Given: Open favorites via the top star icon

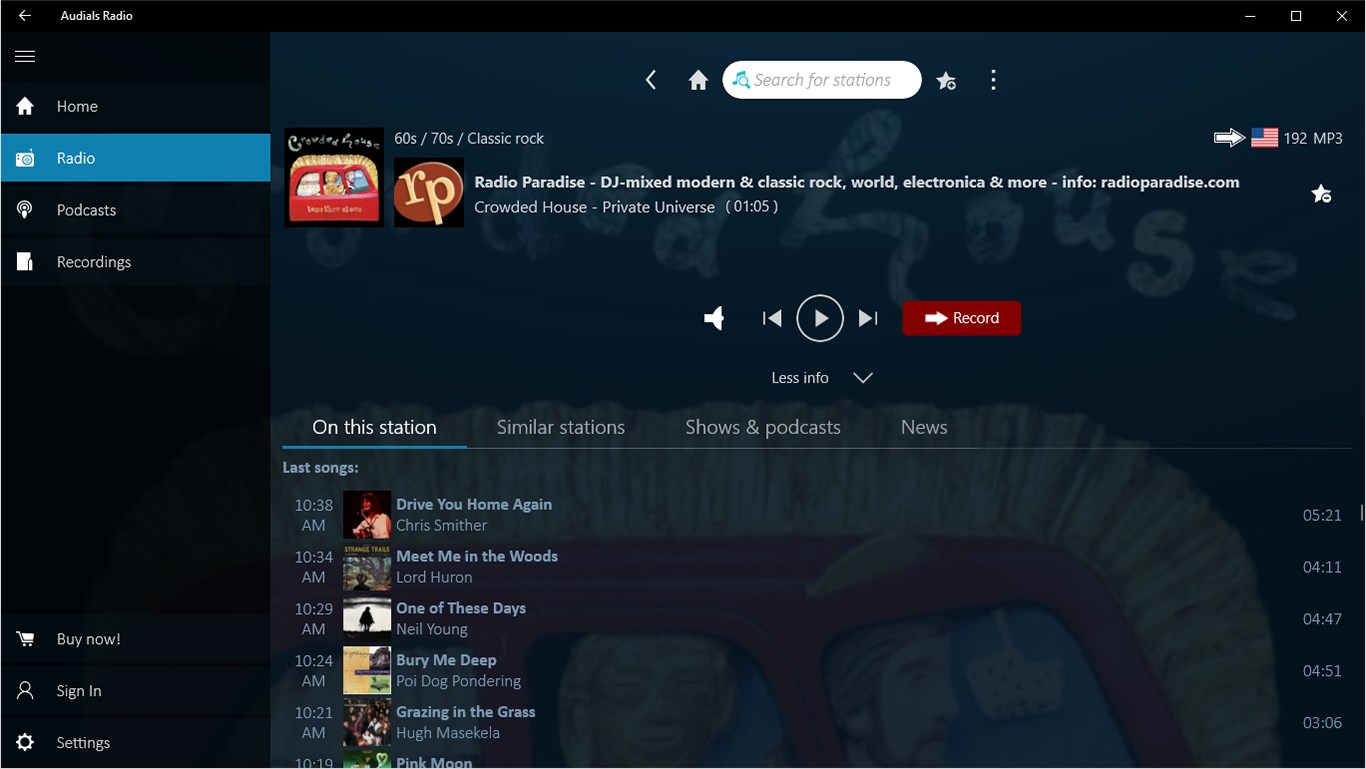Looking at the screenshot, I should (946, 81).
